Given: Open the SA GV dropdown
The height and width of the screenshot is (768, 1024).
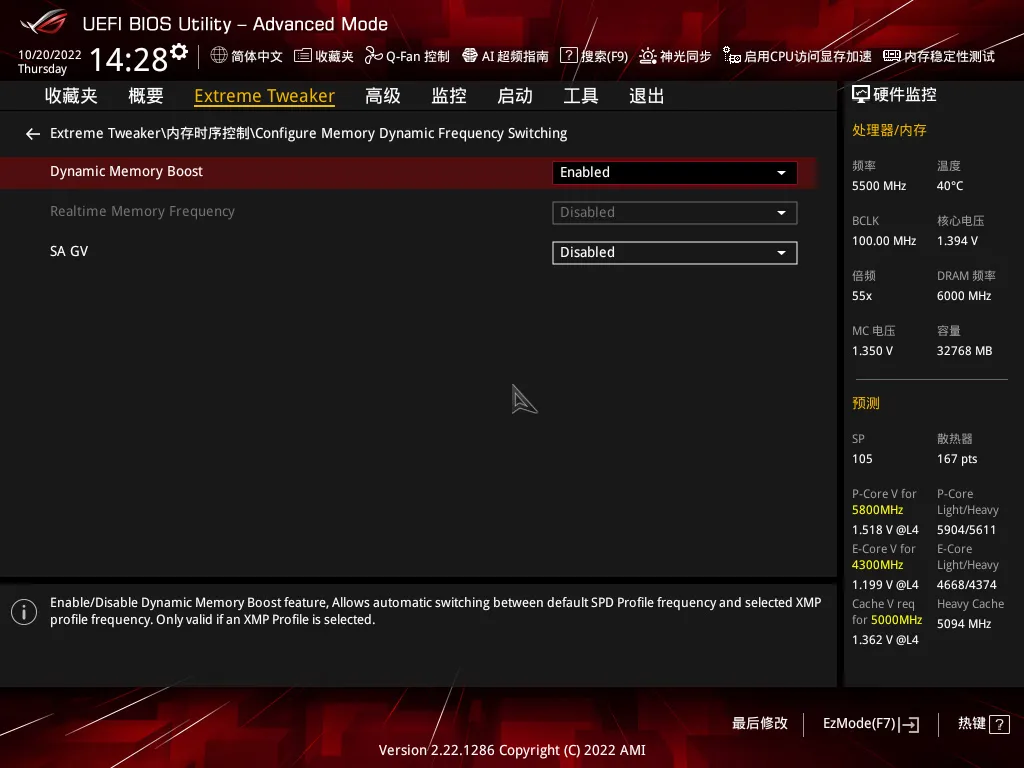Looking at the screenshot, I should point(675,253).
